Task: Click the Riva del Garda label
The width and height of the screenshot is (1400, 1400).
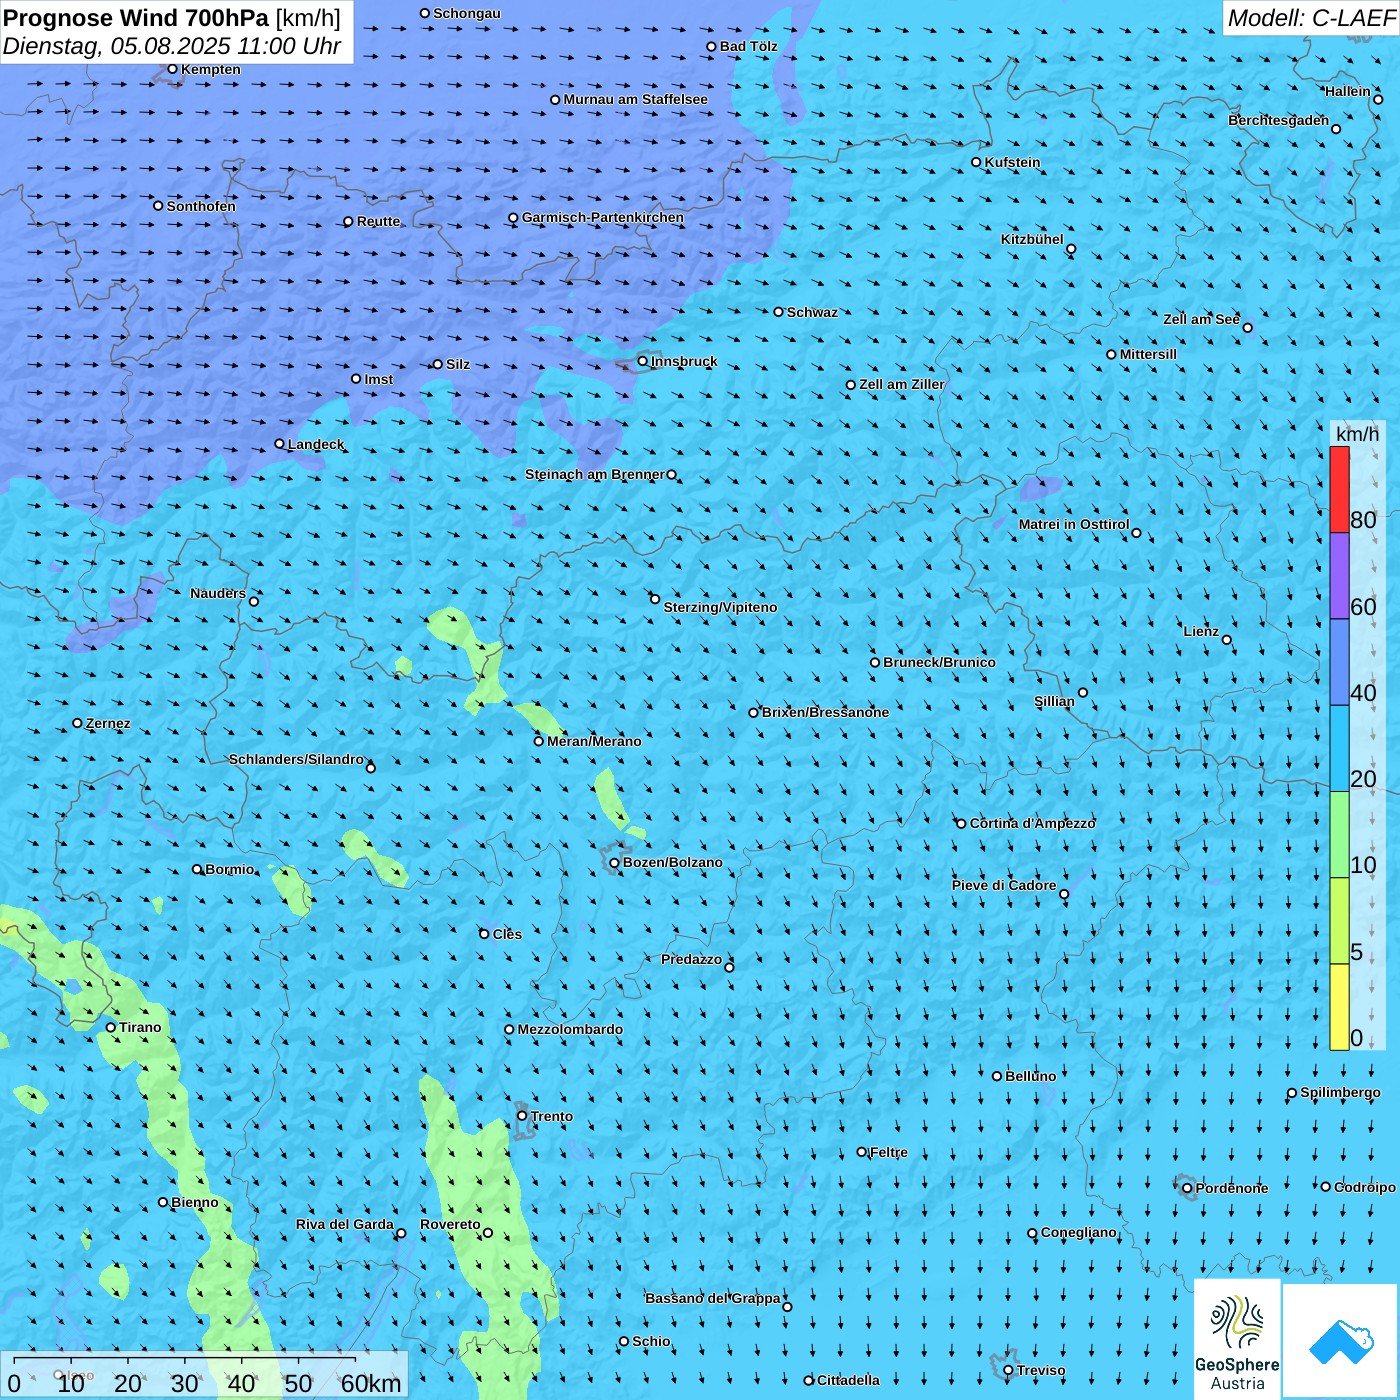Action: tap(345, 1224)
